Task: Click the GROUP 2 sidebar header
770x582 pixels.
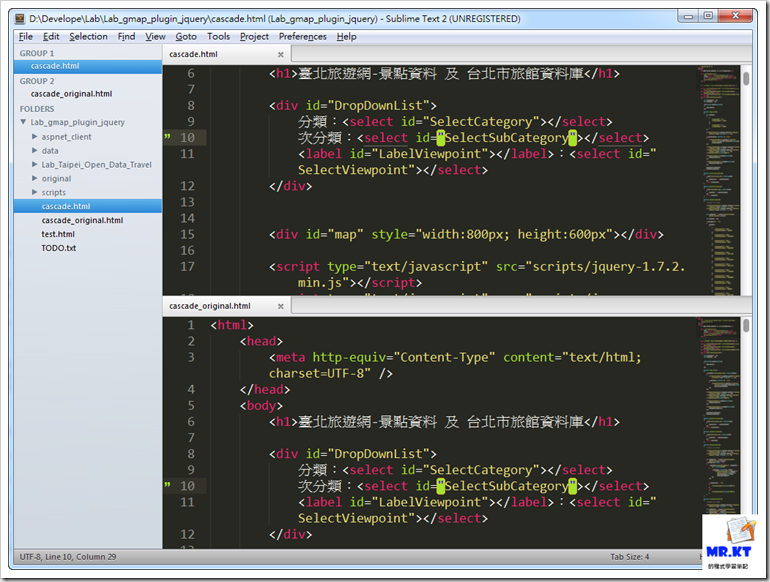Action: [37, 81]
